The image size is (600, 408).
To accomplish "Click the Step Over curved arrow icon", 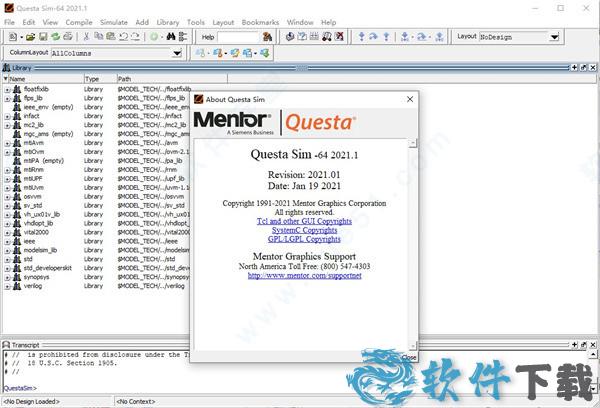I will tap(373, 37).
